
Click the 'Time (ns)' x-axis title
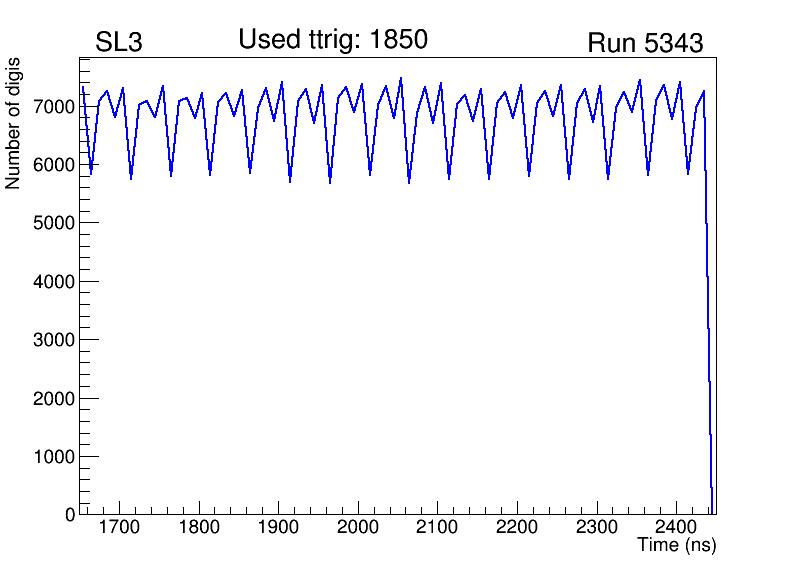[677, 546]
